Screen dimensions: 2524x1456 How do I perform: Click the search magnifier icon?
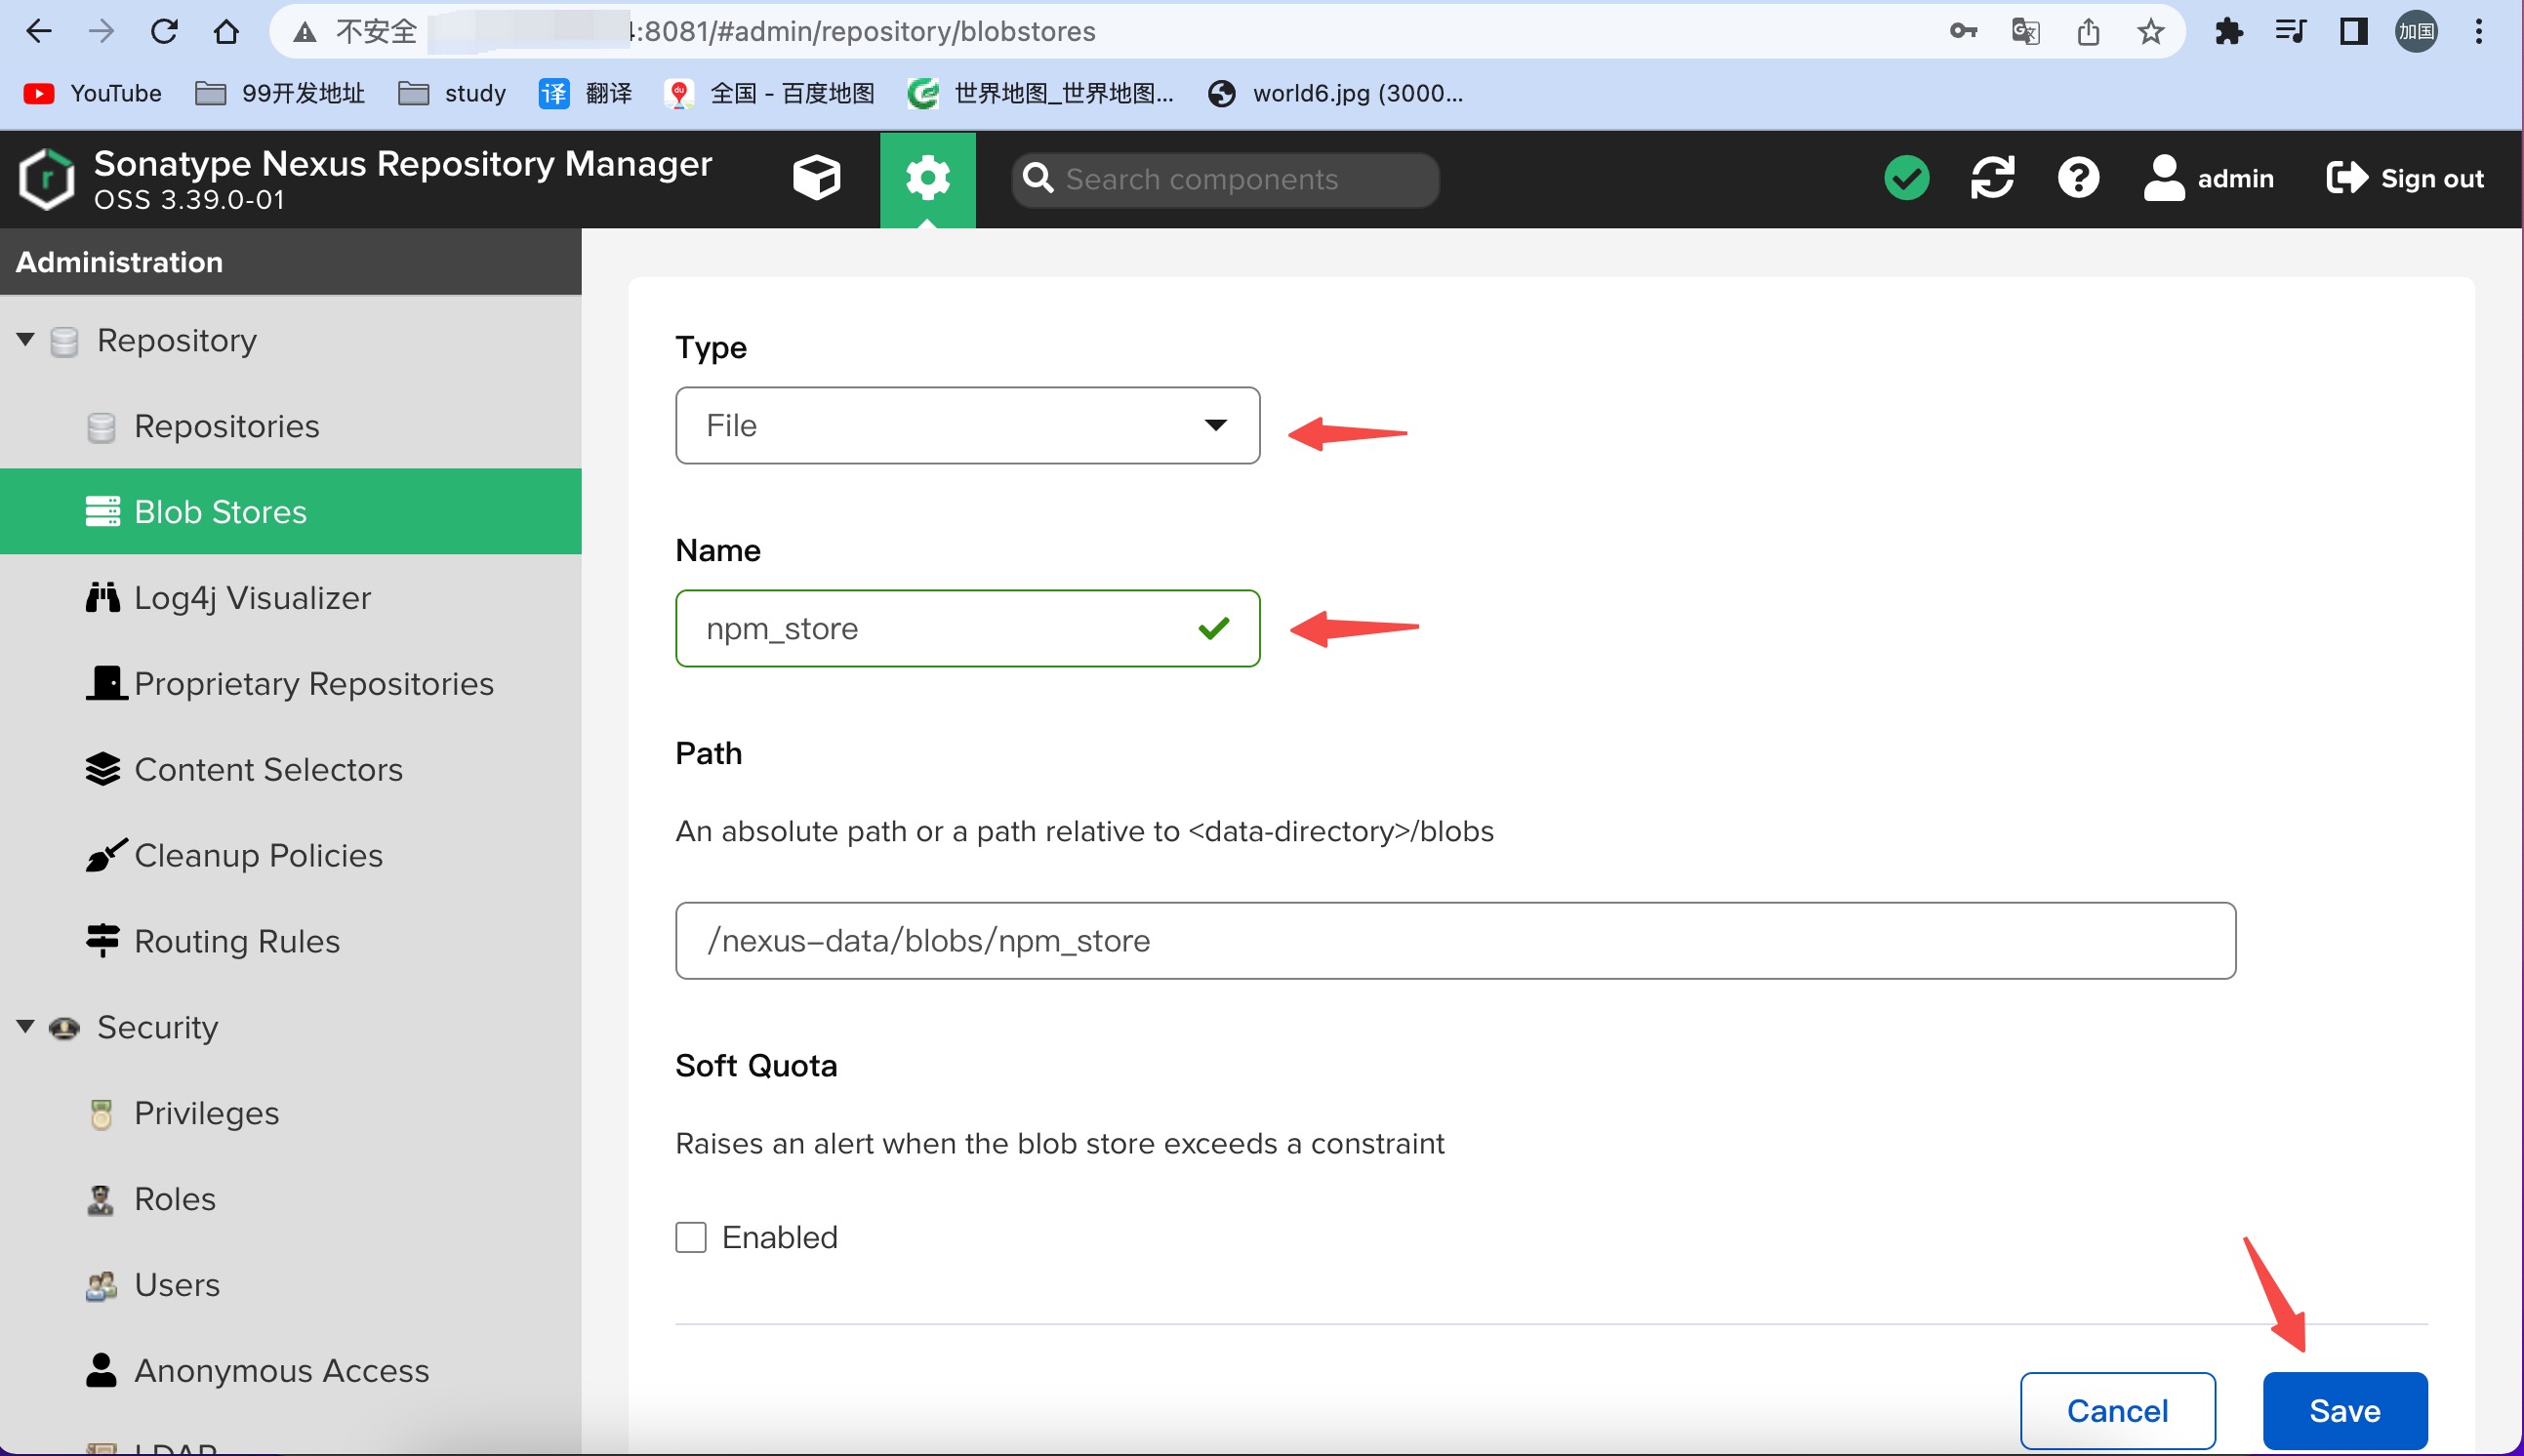pyautogui.click(x=1038, y=179)
